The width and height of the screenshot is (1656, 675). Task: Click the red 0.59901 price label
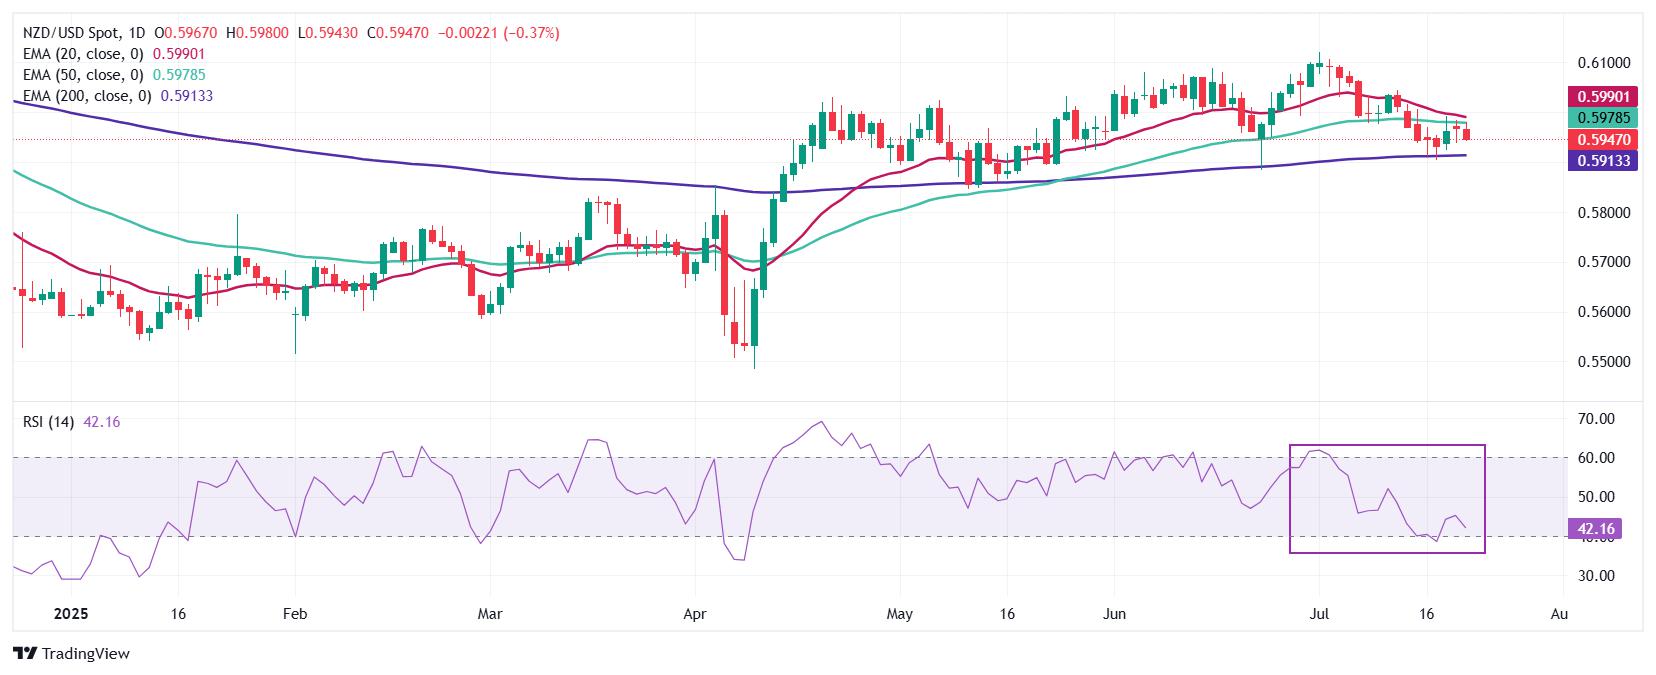point(1604,97)
